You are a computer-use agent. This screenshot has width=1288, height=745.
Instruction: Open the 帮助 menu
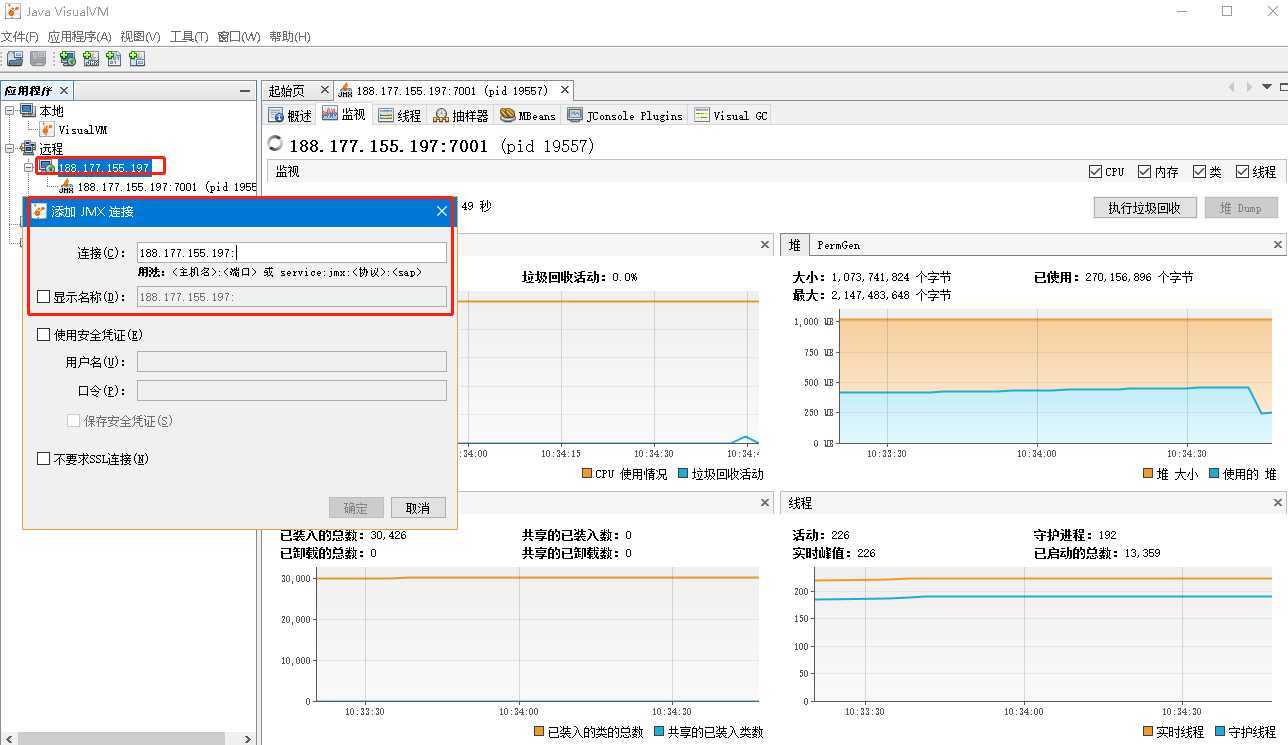290,36
